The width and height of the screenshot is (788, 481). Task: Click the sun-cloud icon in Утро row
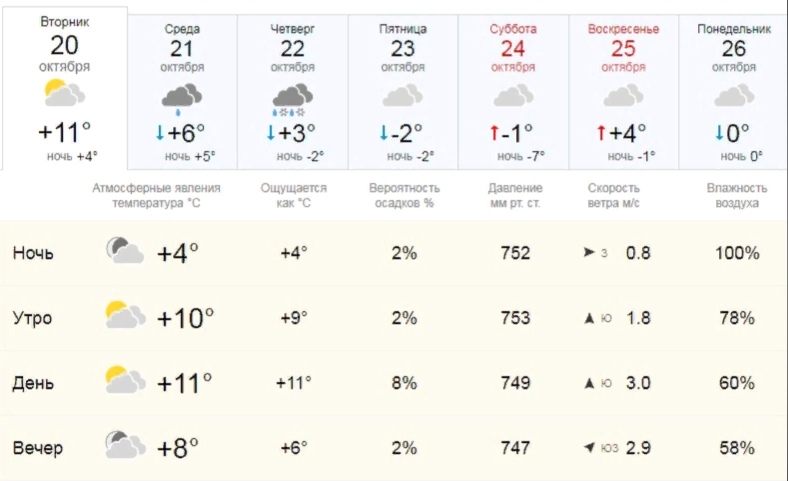click(124, 316)
